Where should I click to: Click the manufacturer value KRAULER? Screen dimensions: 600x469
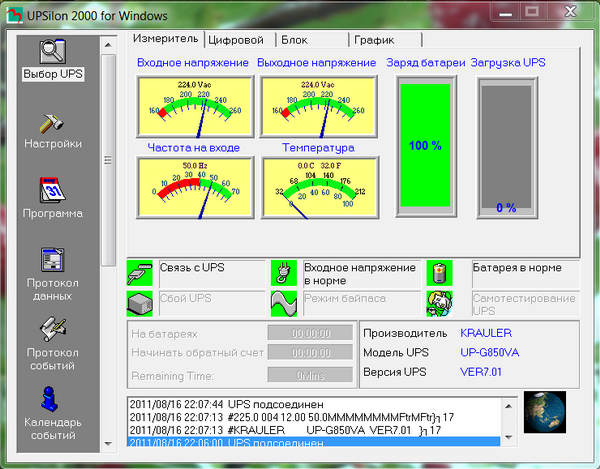[486, 333]
